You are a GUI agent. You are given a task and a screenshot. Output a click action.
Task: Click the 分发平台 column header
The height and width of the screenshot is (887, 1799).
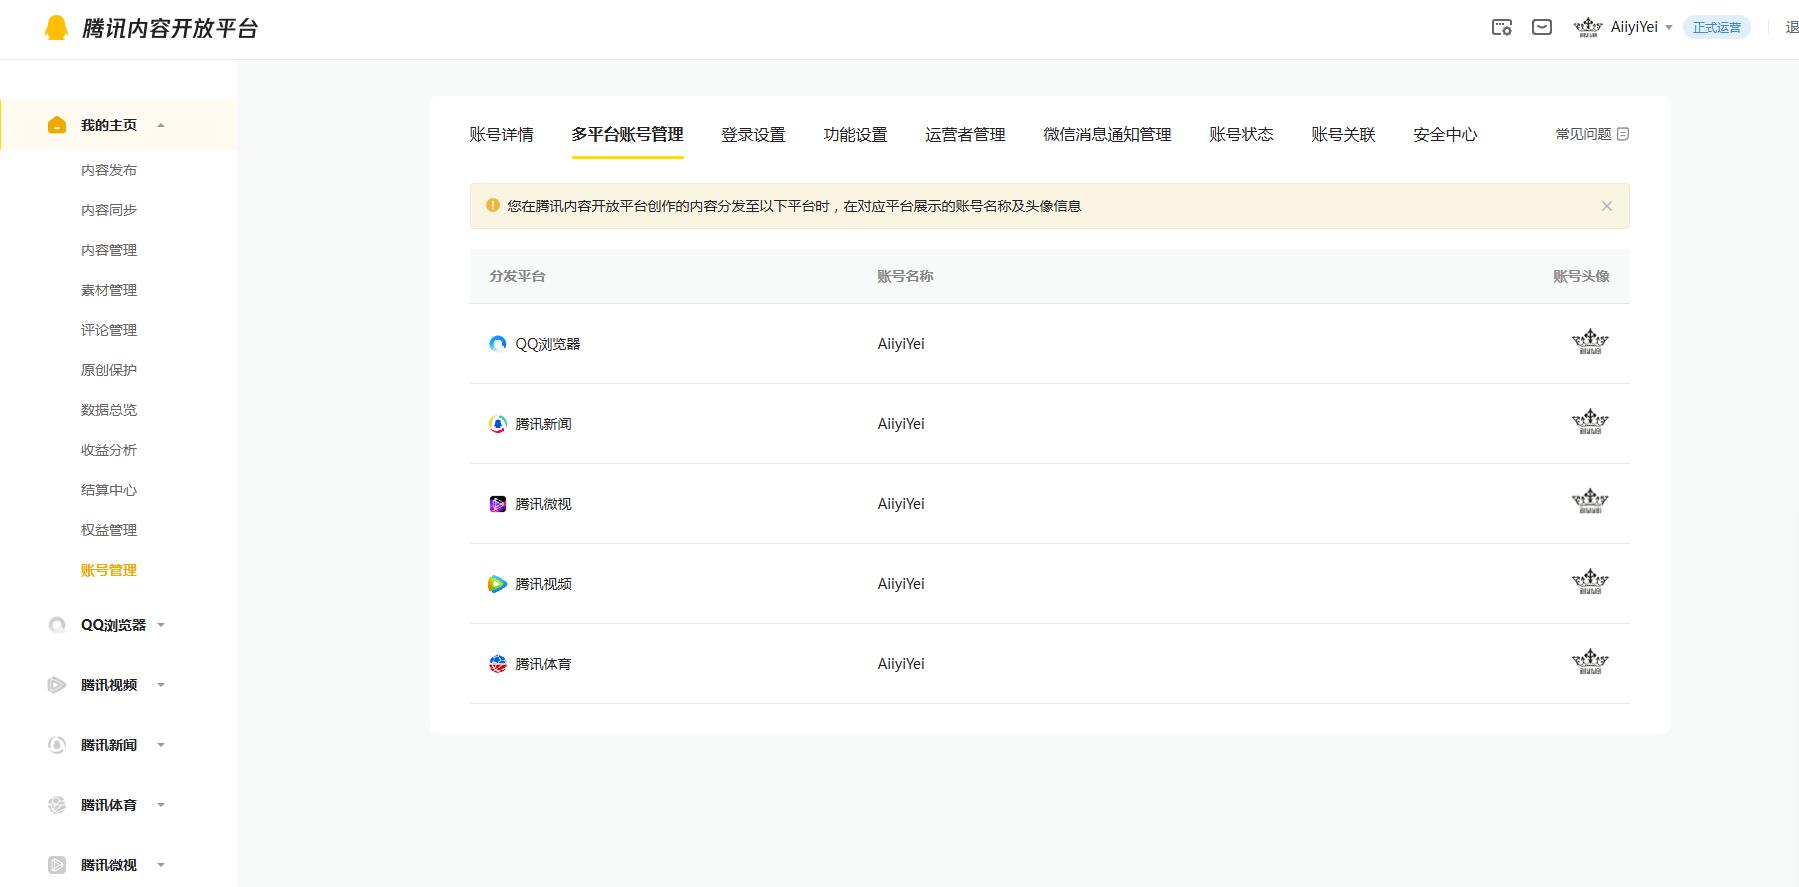tap(517, 276)
